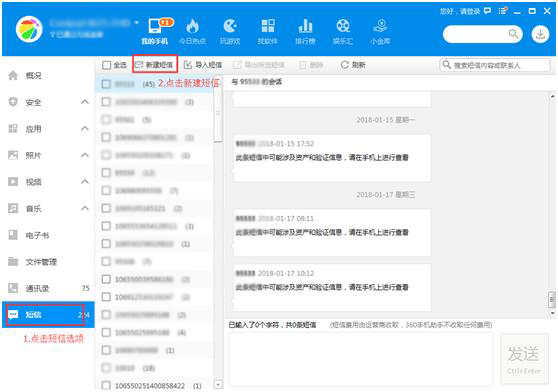This screenshot has width=558, height=392.
Task: Click message bubble dated 2018-01-17 08:11
Action: 332,233
